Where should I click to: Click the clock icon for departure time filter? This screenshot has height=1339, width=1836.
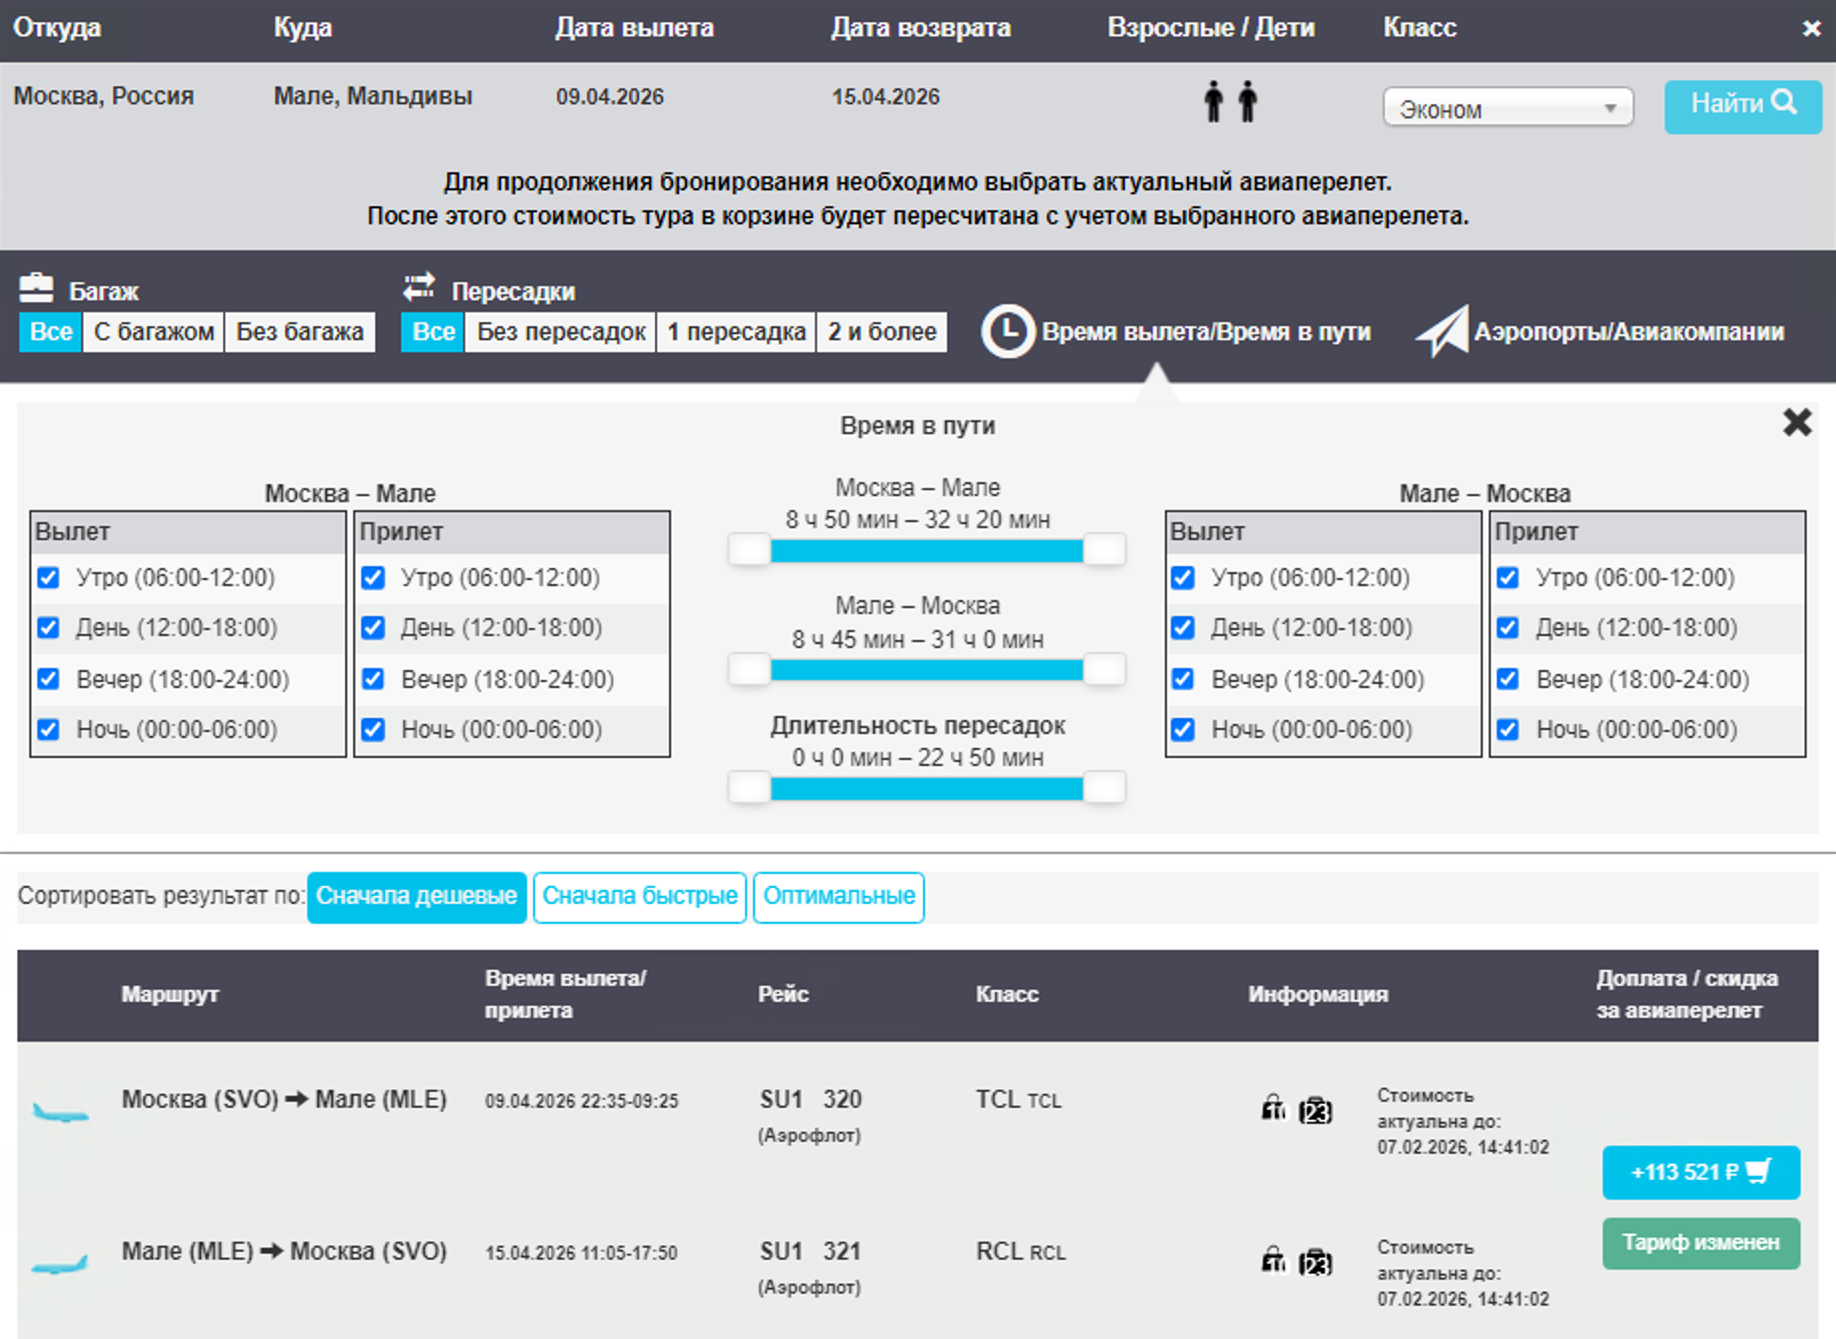click(x=1007, y=332)
